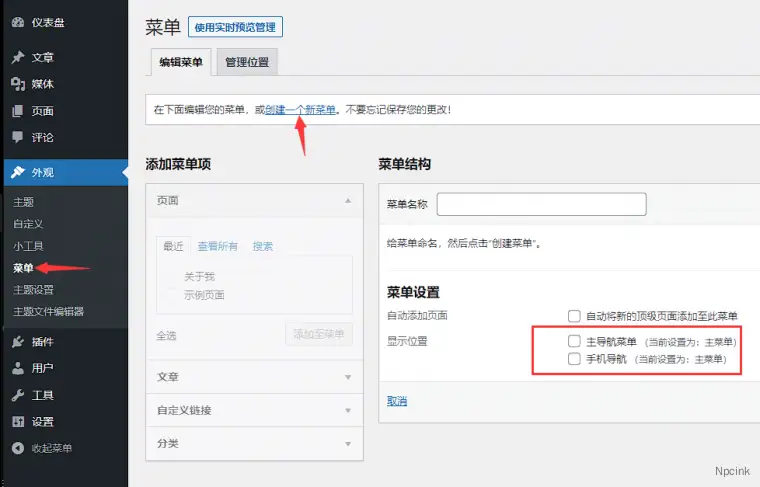Click the 创建一个新菜单 link
This screenshot has height=487, width=760.
[300, 109]
